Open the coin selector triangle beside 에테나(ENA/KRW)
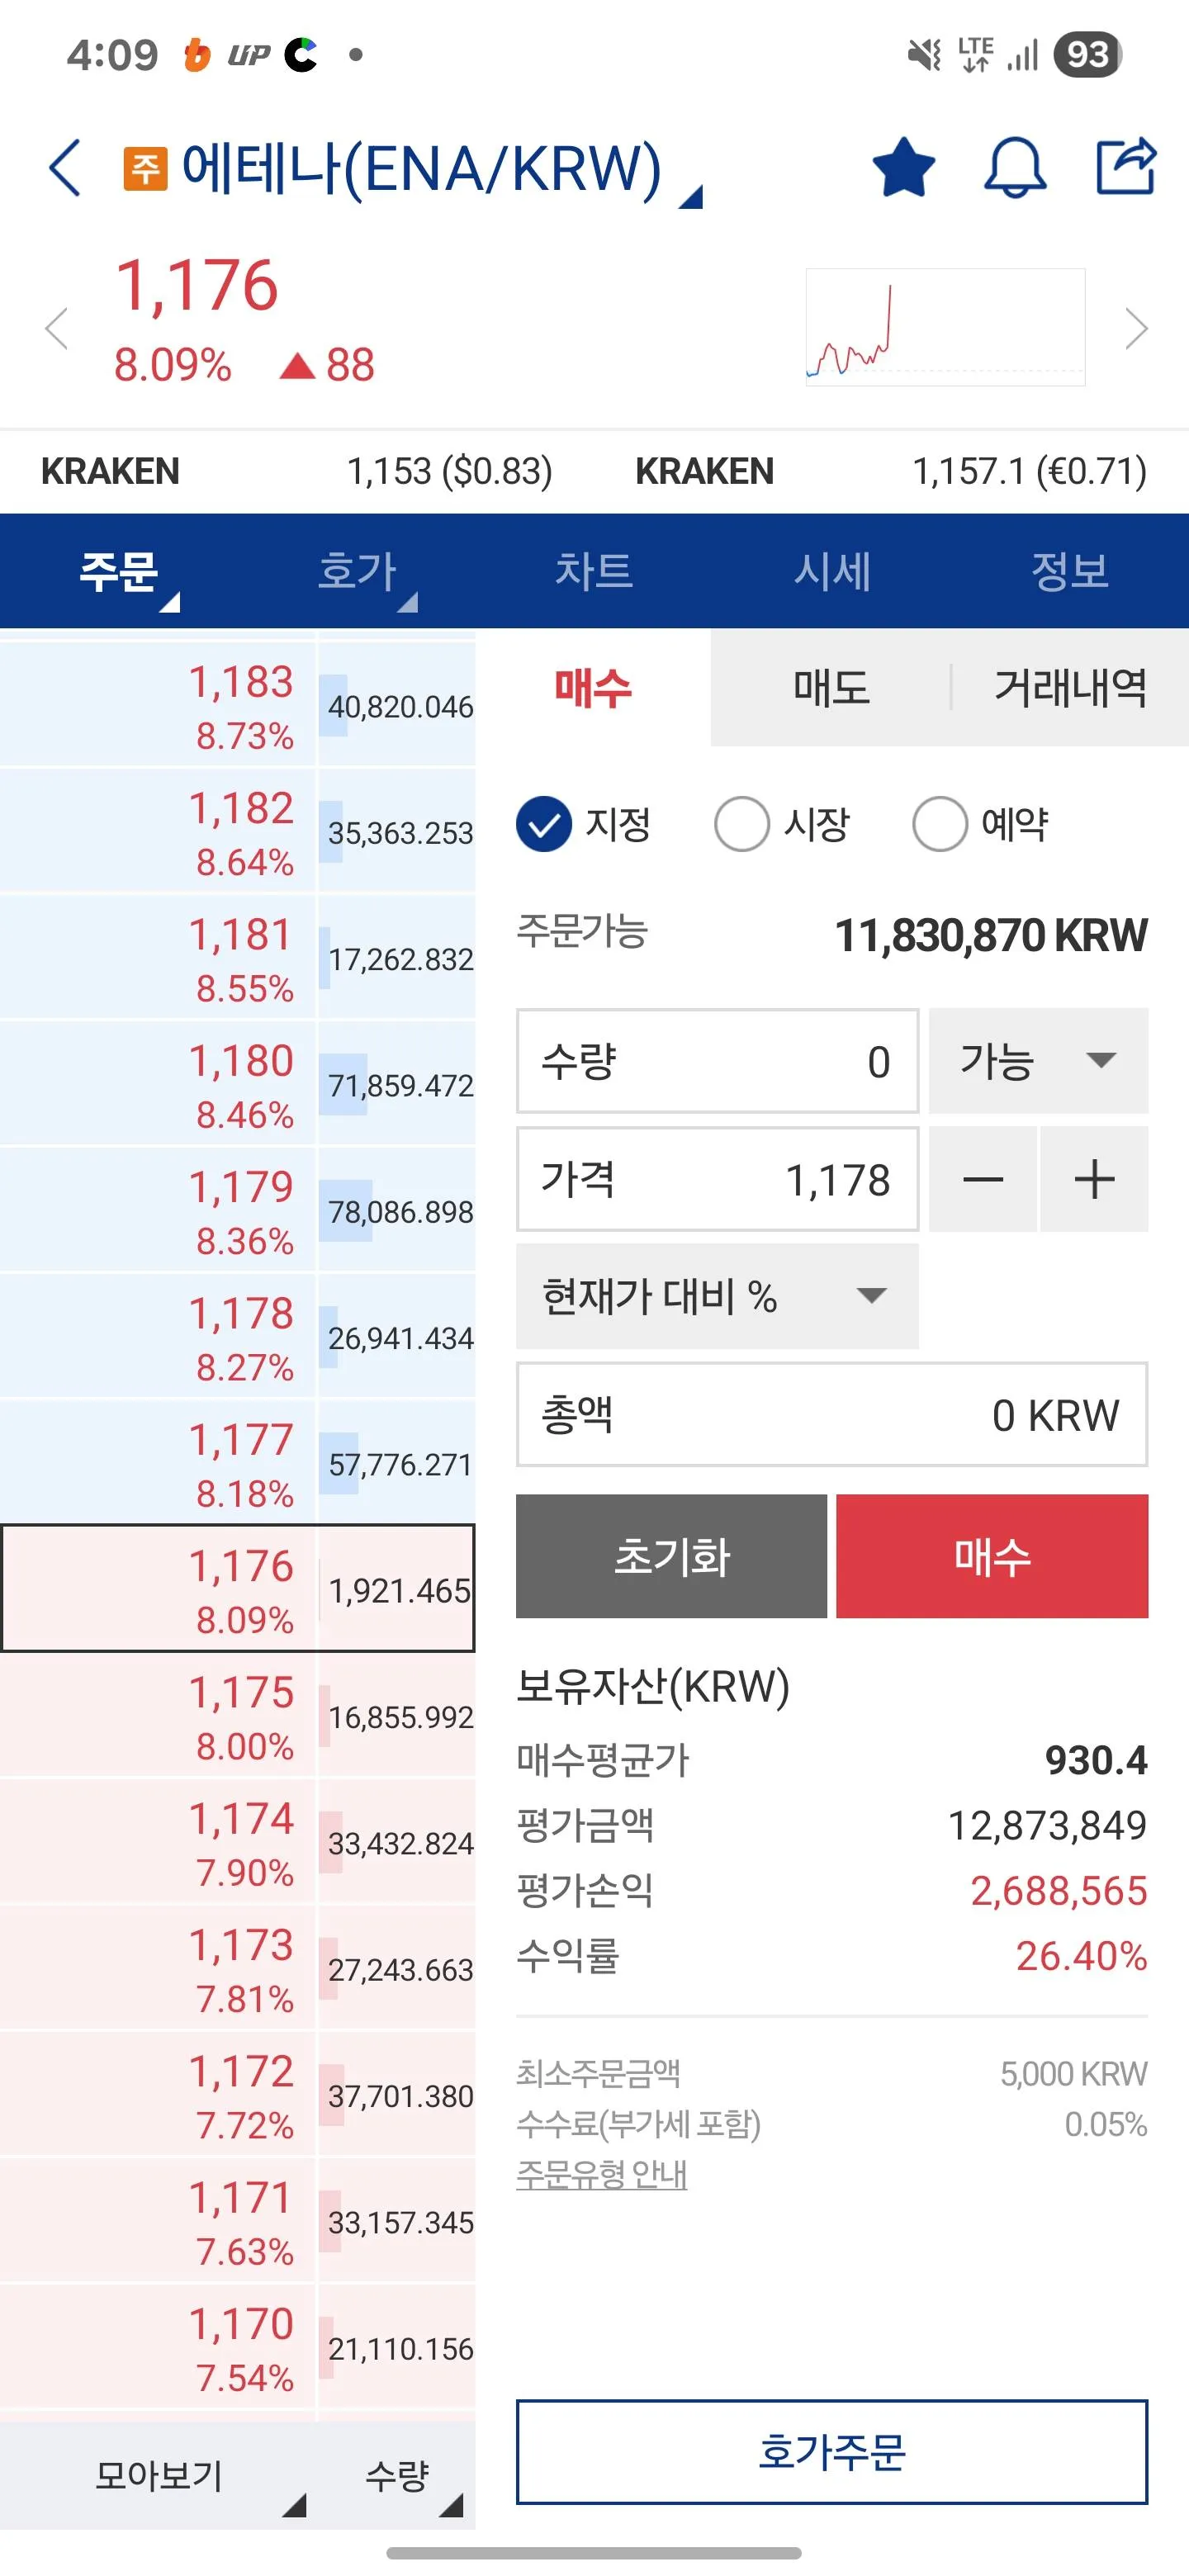This screenshot has height=2576, width=1189. click(x=691, y=197)
